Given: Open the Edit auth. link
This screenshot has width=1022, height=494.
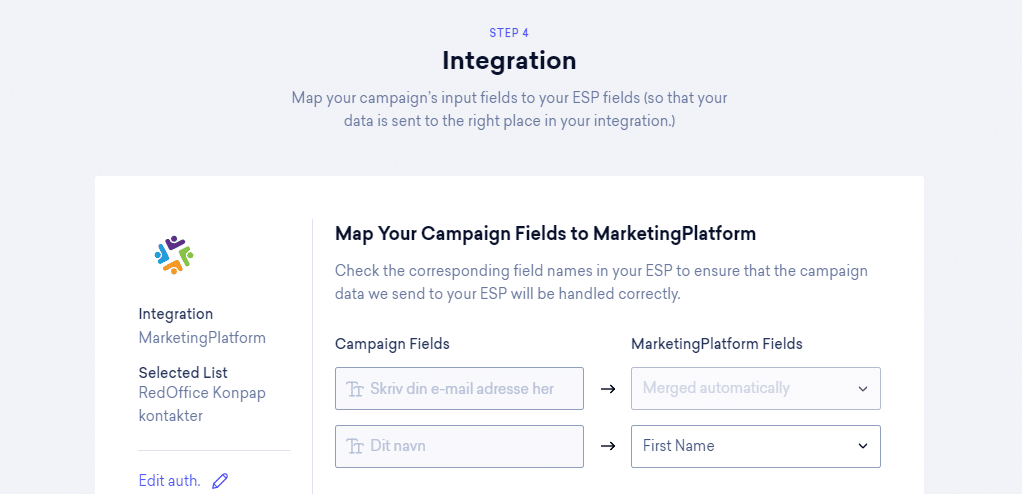Looking at the screenshot, I should tap(169, 481).
